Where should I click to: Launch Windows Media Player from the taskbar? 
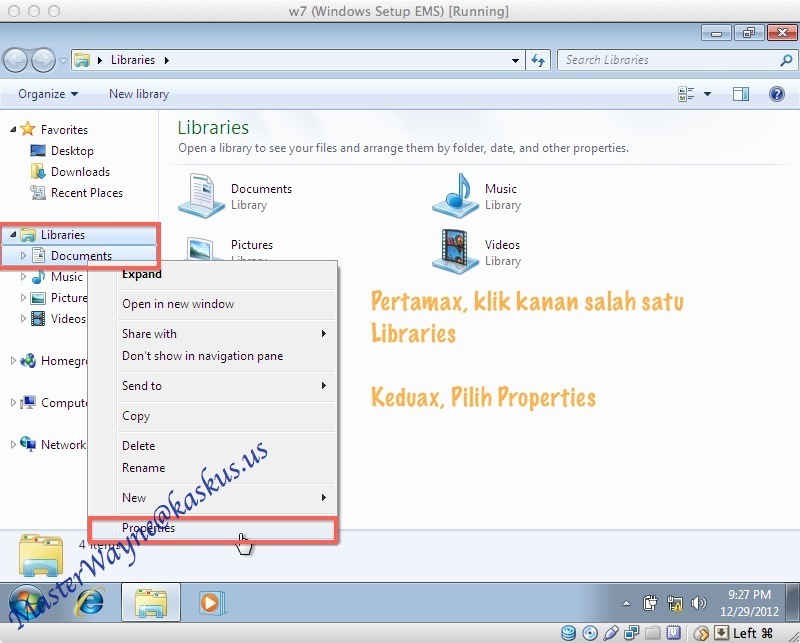coord(210,603)
